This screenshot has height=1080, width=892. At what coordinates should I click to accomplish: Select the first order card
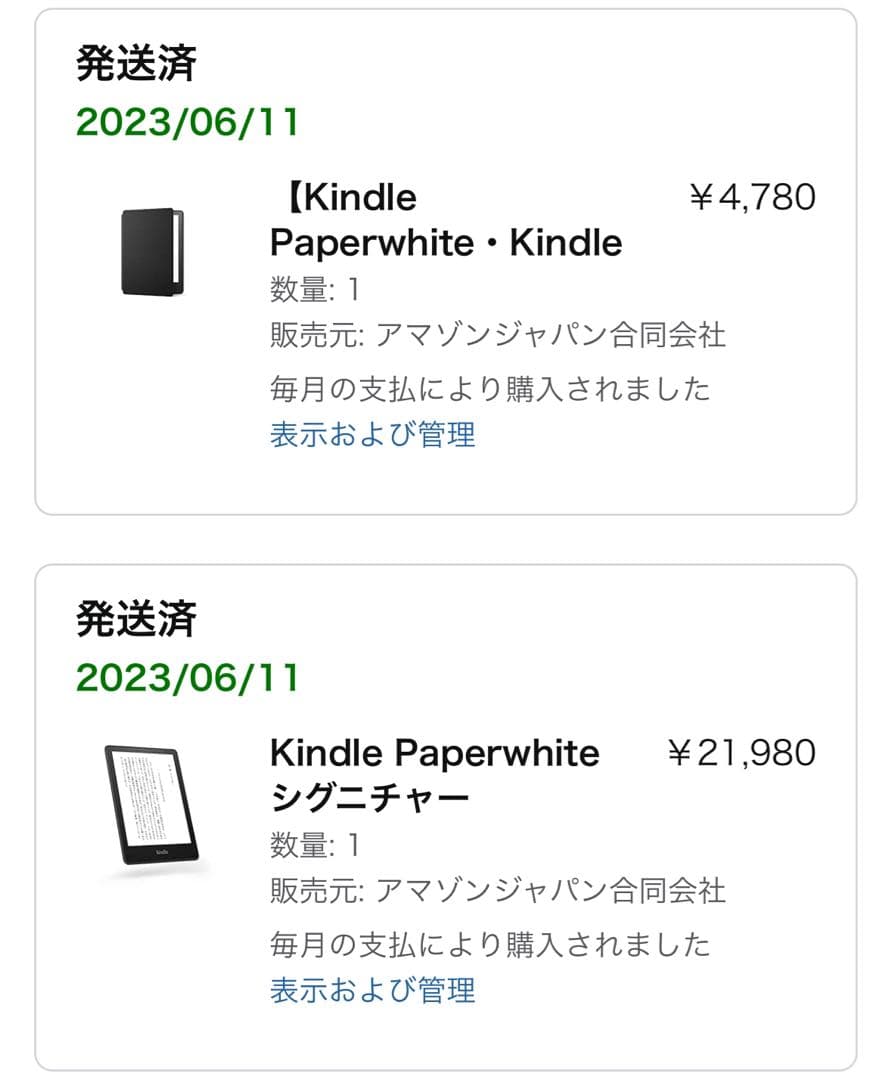[x=446, y=255]
